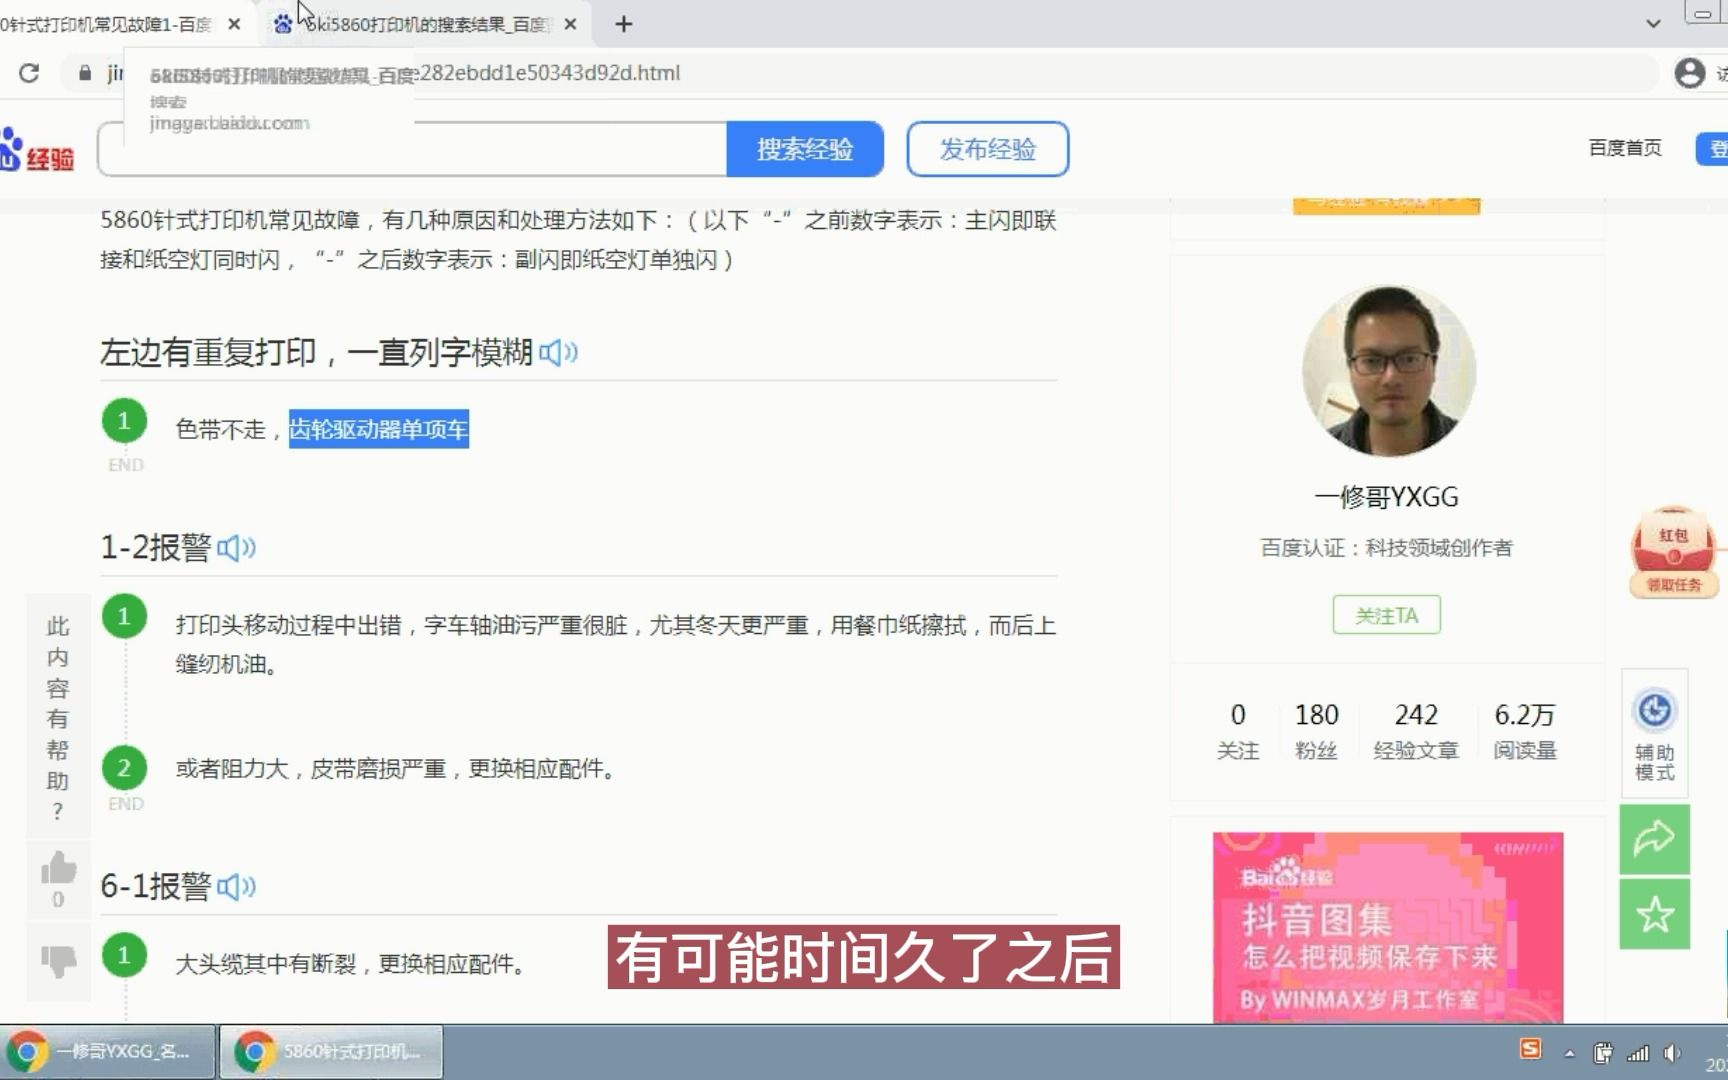This screenshot has width=1728, height=1080.
Task: Open taskbar window 一修哥YXGG
Action: tap(108, 1052)
